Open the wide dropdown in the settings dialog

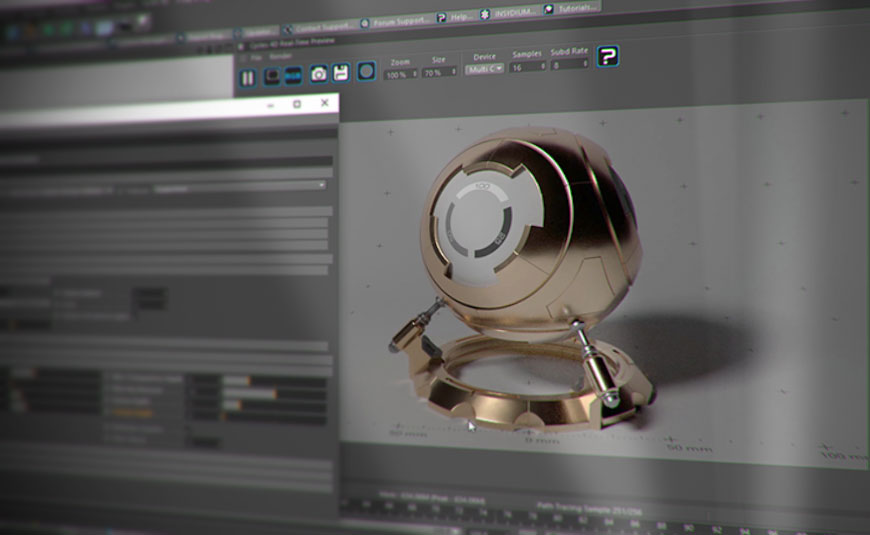tap(240, 186)
